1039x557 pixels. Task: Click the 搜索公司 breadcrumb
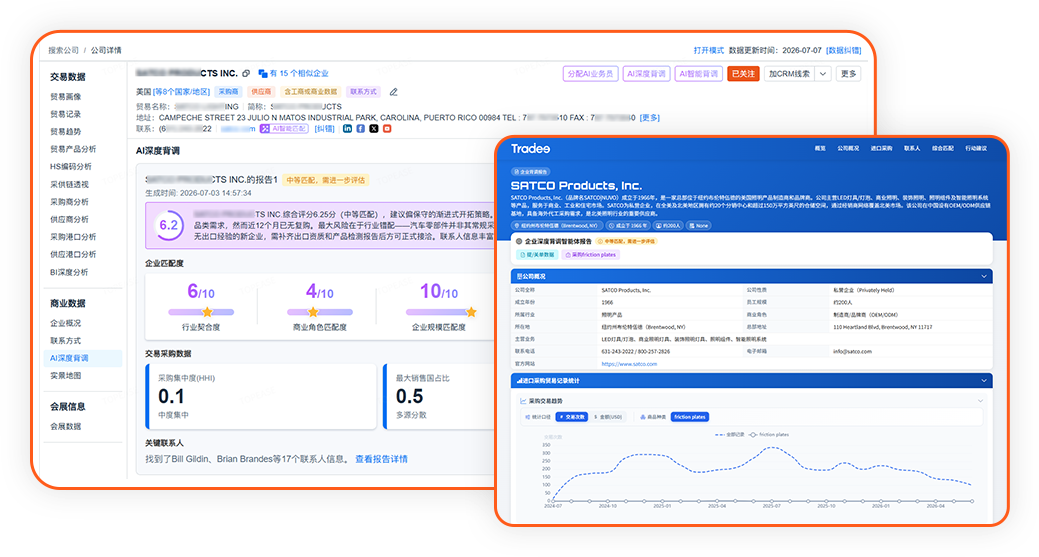(63, 50)
